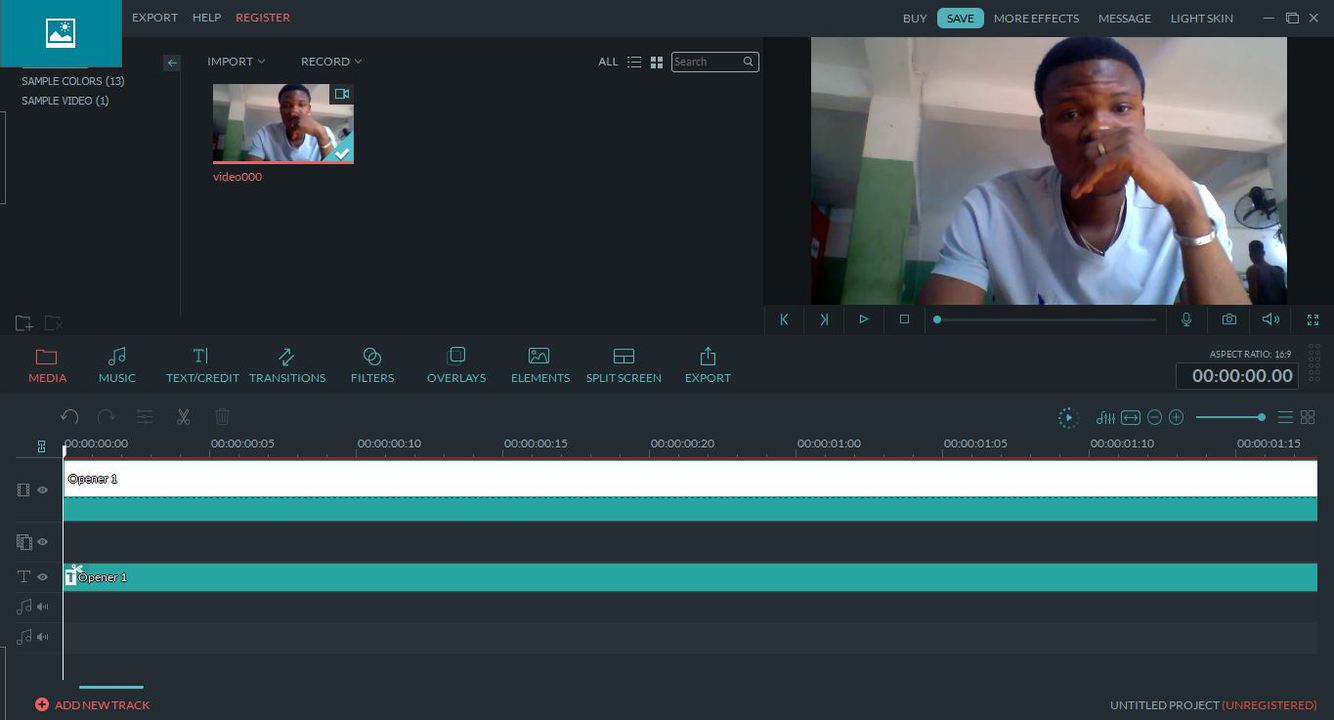Take a snapshot with the camera icon
Image resolution: width=1334 pixels, height=720 pixels.
(x=1228, y=319)
